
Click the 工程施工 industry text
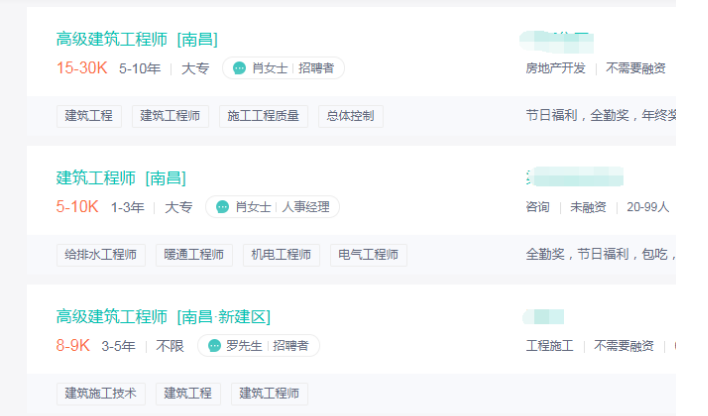[550, 346]
